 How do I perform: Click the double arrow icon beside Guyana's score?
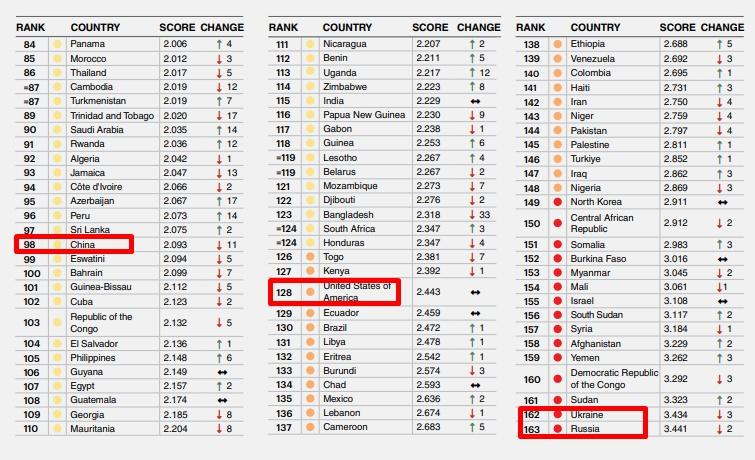pos(221,372)
